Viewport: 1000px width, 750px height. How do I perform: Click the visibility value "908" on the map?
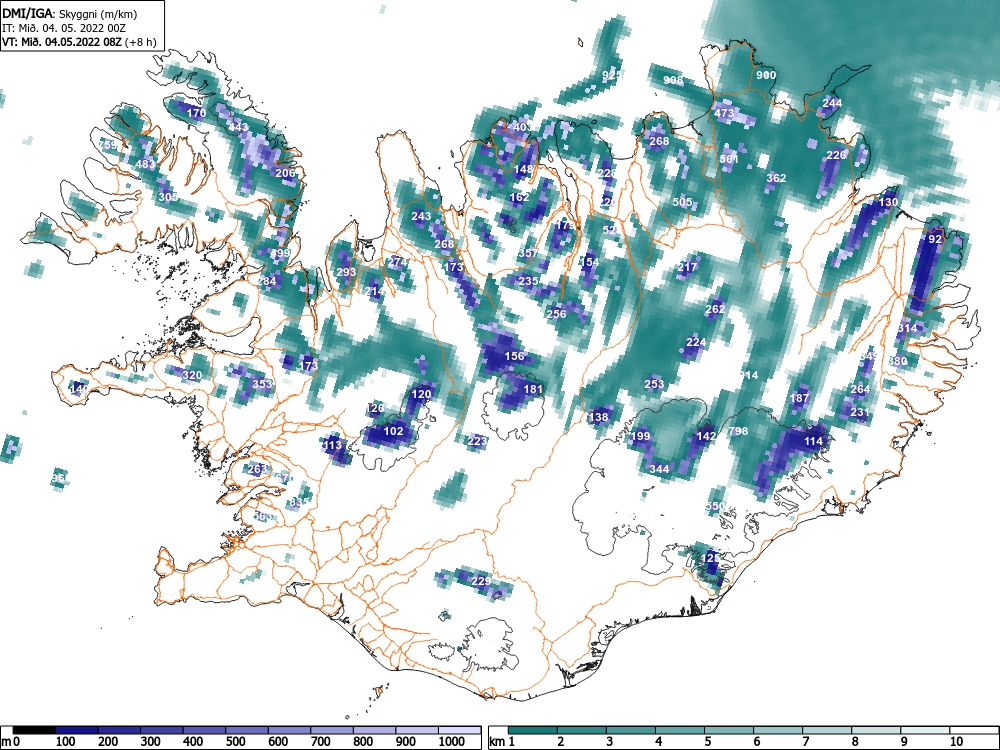point(673,80)
